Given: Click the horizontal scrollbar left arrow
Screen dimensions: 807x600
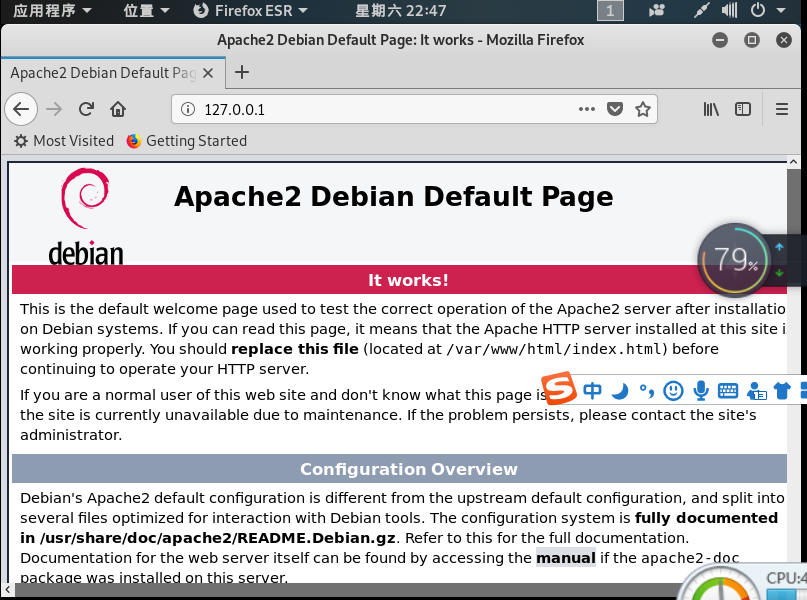Looking at the screenshot, I should [x=7, y=589].
